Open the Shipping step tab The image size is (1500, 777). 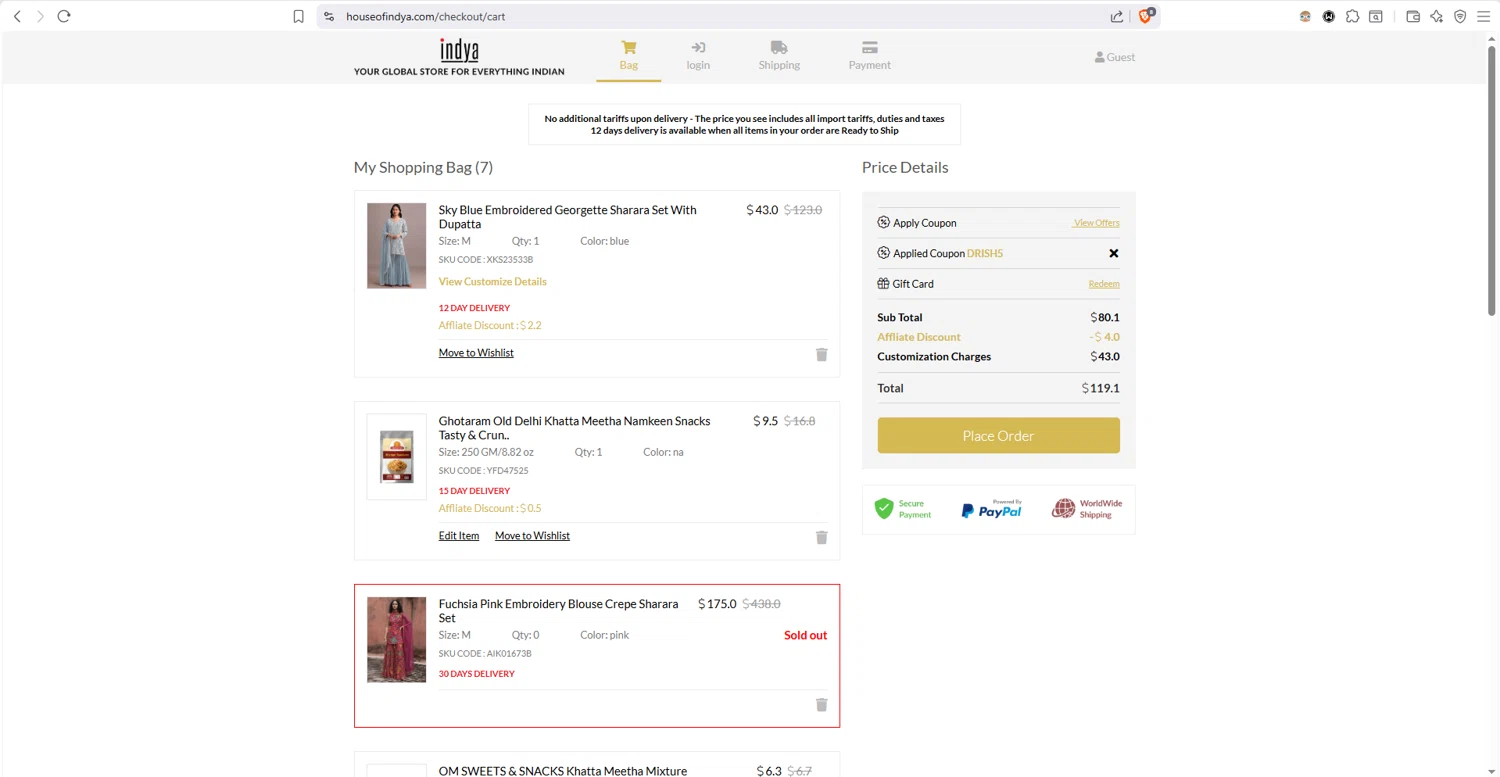tap(779, 56)
